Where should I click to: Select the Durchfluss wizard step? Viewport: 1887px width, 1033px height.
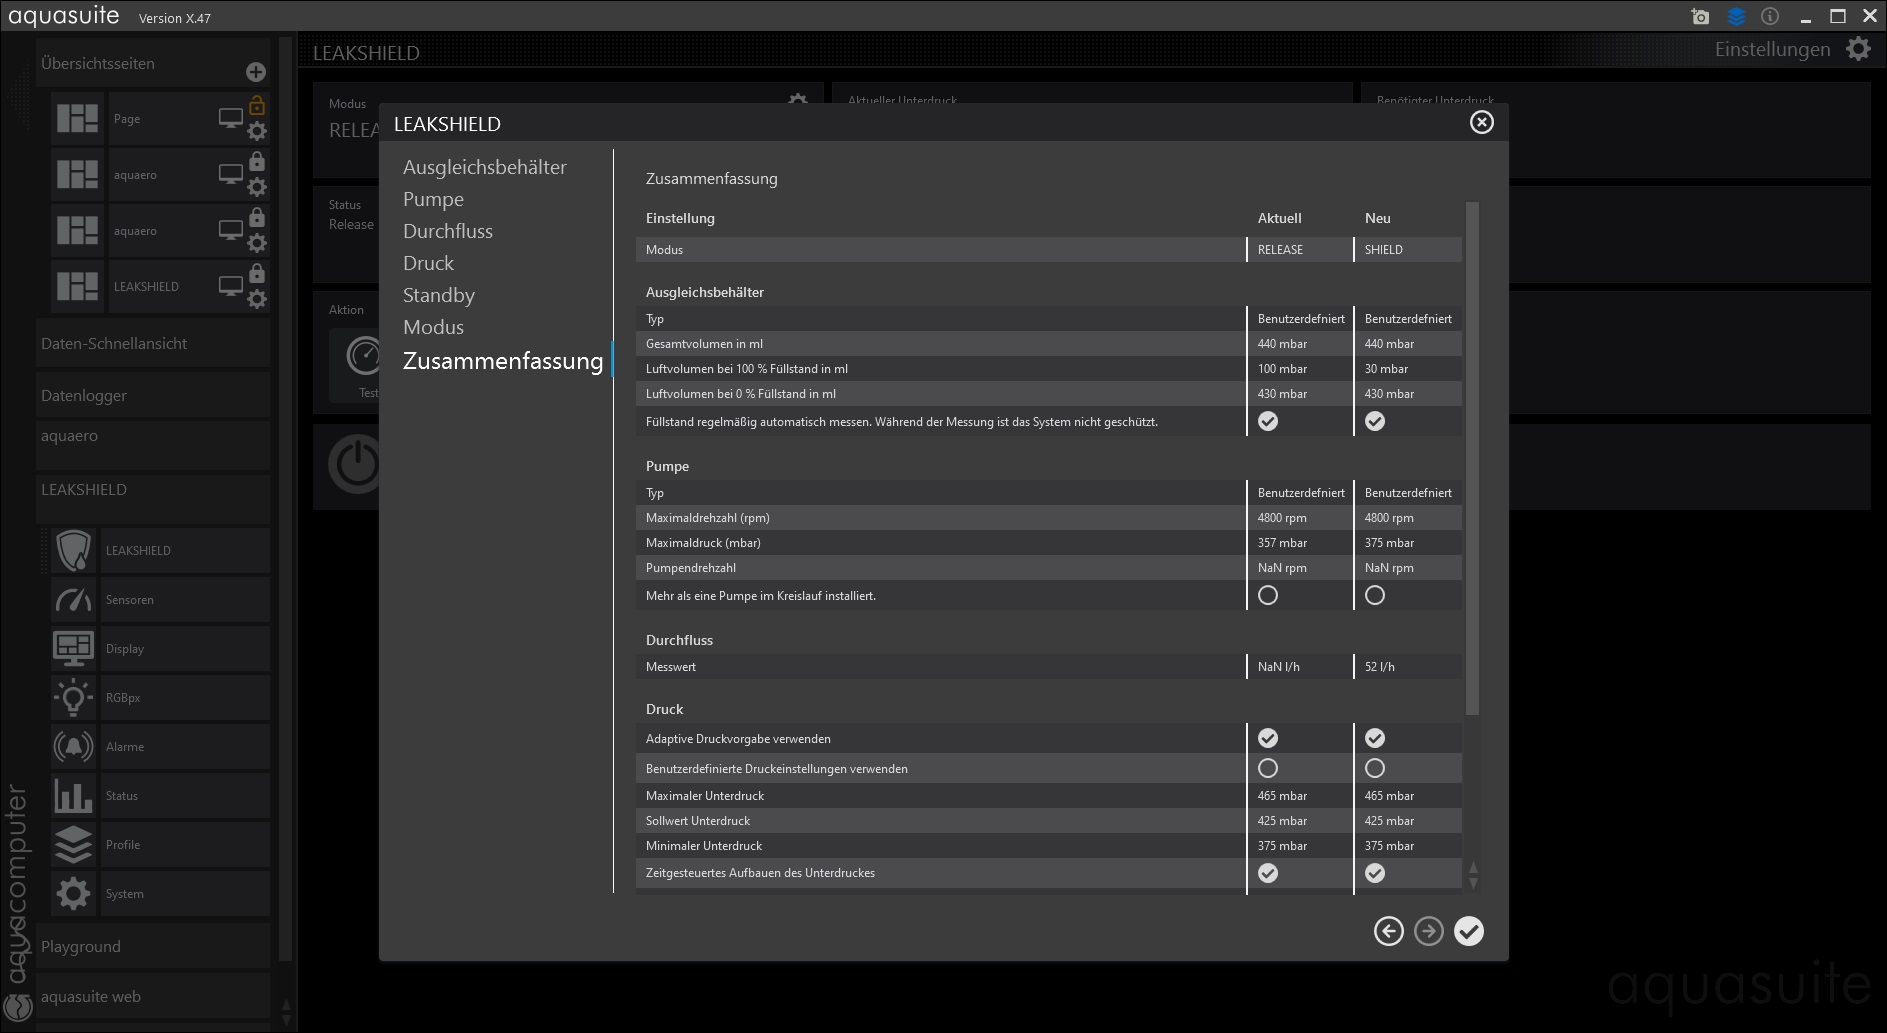tap(447, 231)
